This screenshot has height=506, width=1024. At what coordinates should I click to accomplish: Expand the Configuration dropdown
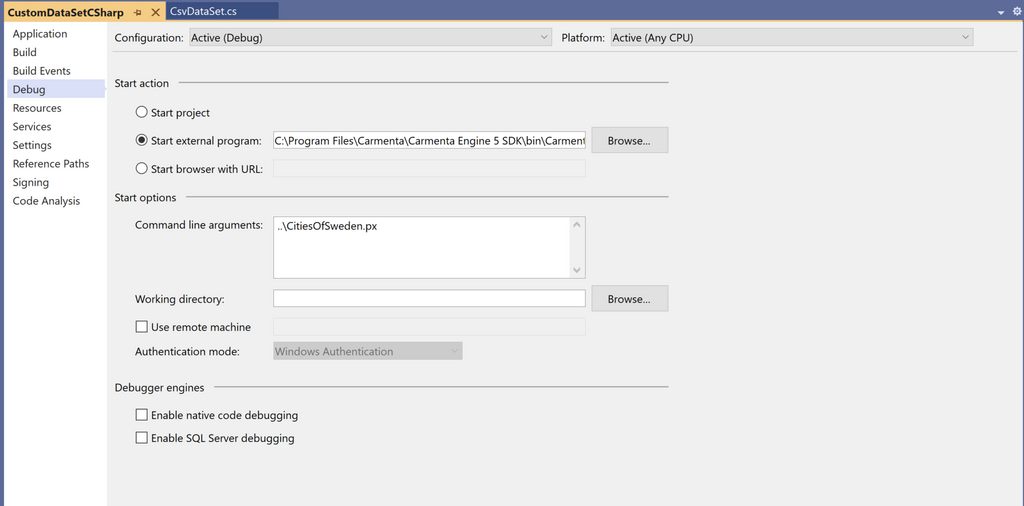[x=370, y=38]
